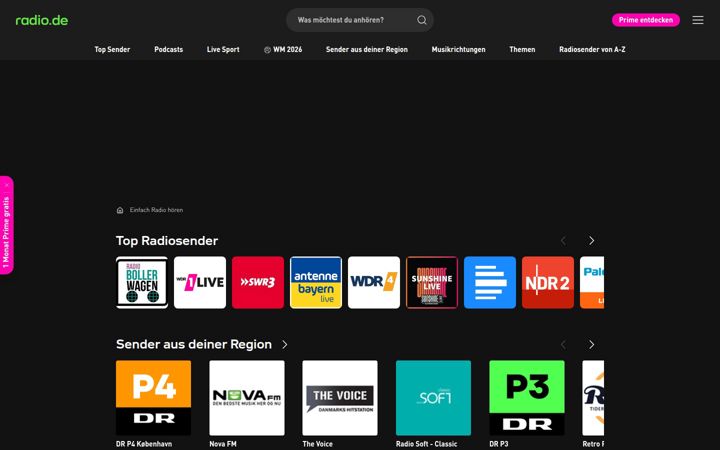Open the DR P4 København logo
The width and height of the screenshot is (720, 450).
click(x=153, y=398)
